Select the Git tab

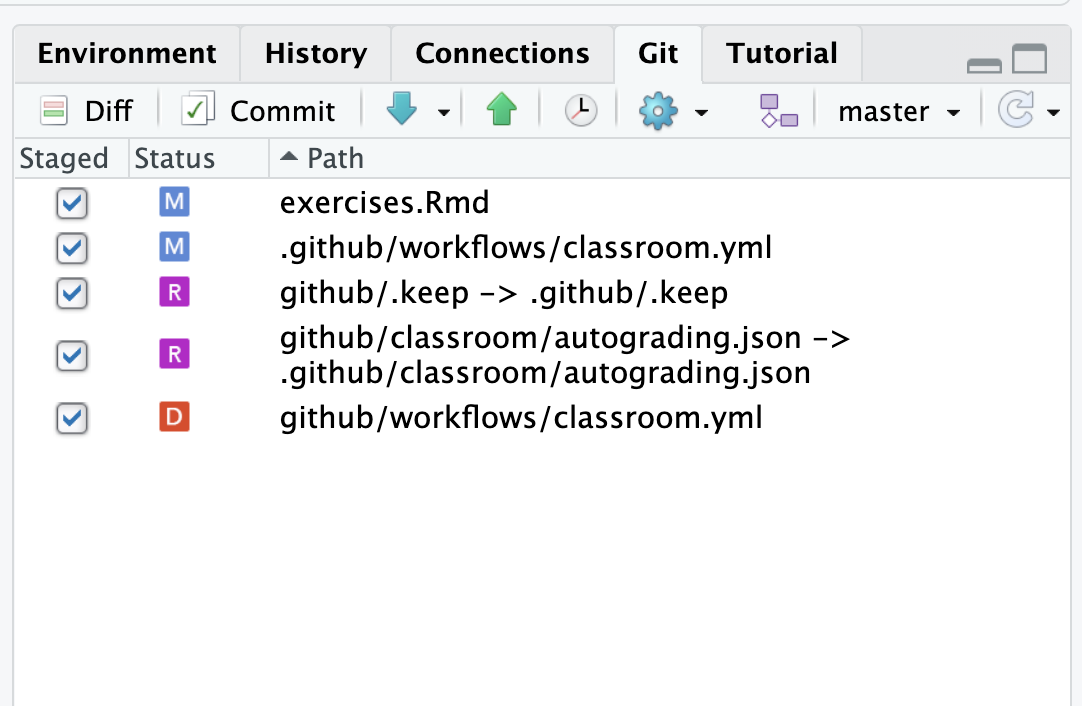[658, 54]
